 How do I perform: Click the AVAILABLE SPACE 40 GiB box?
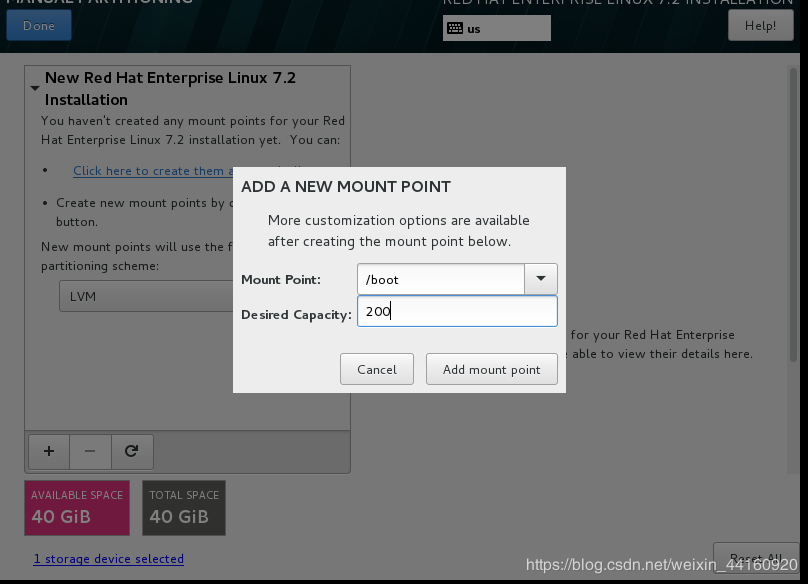pyautogui.click(x=77, y=508)
